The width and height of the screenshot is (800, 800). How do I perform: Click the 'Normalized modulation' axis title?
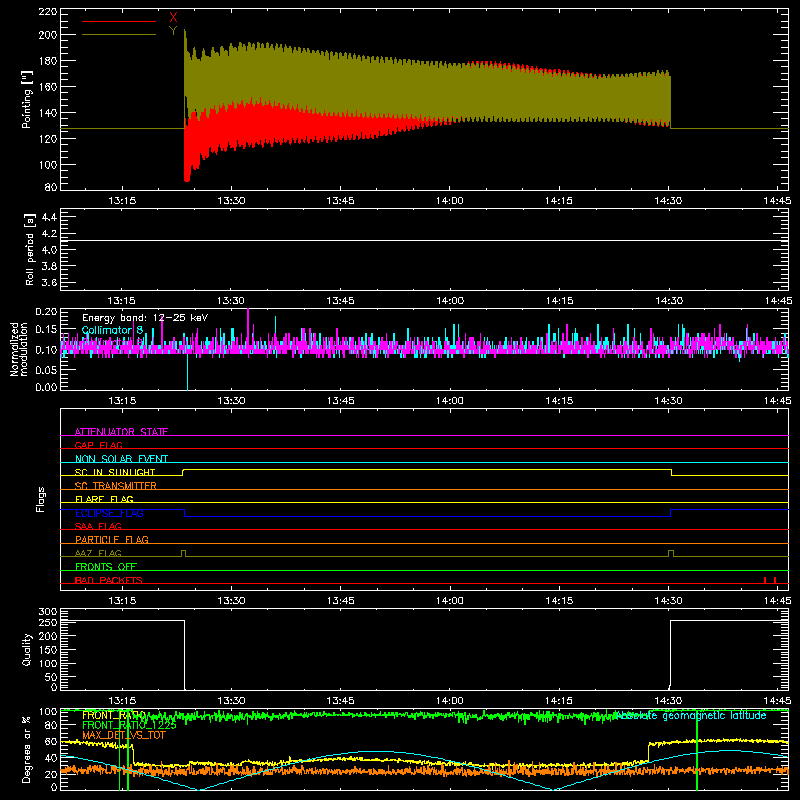[19, 349]
